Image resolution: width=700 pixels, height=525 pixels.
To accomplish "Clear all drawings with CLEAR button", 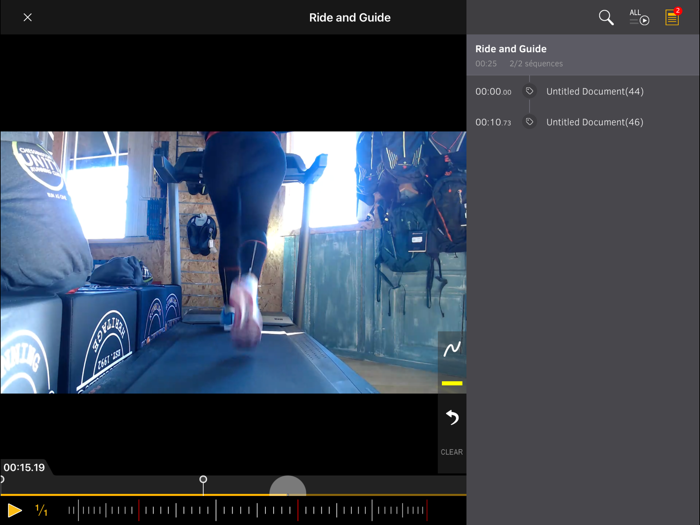I will 452,452.
